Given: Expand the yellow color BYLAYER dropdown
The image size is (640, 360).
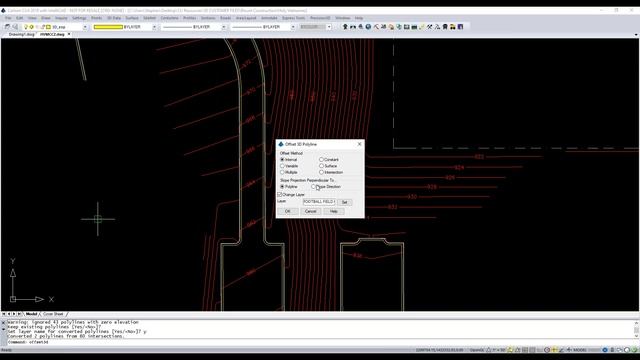Looking at the screenshot, I should pos(154,27).
